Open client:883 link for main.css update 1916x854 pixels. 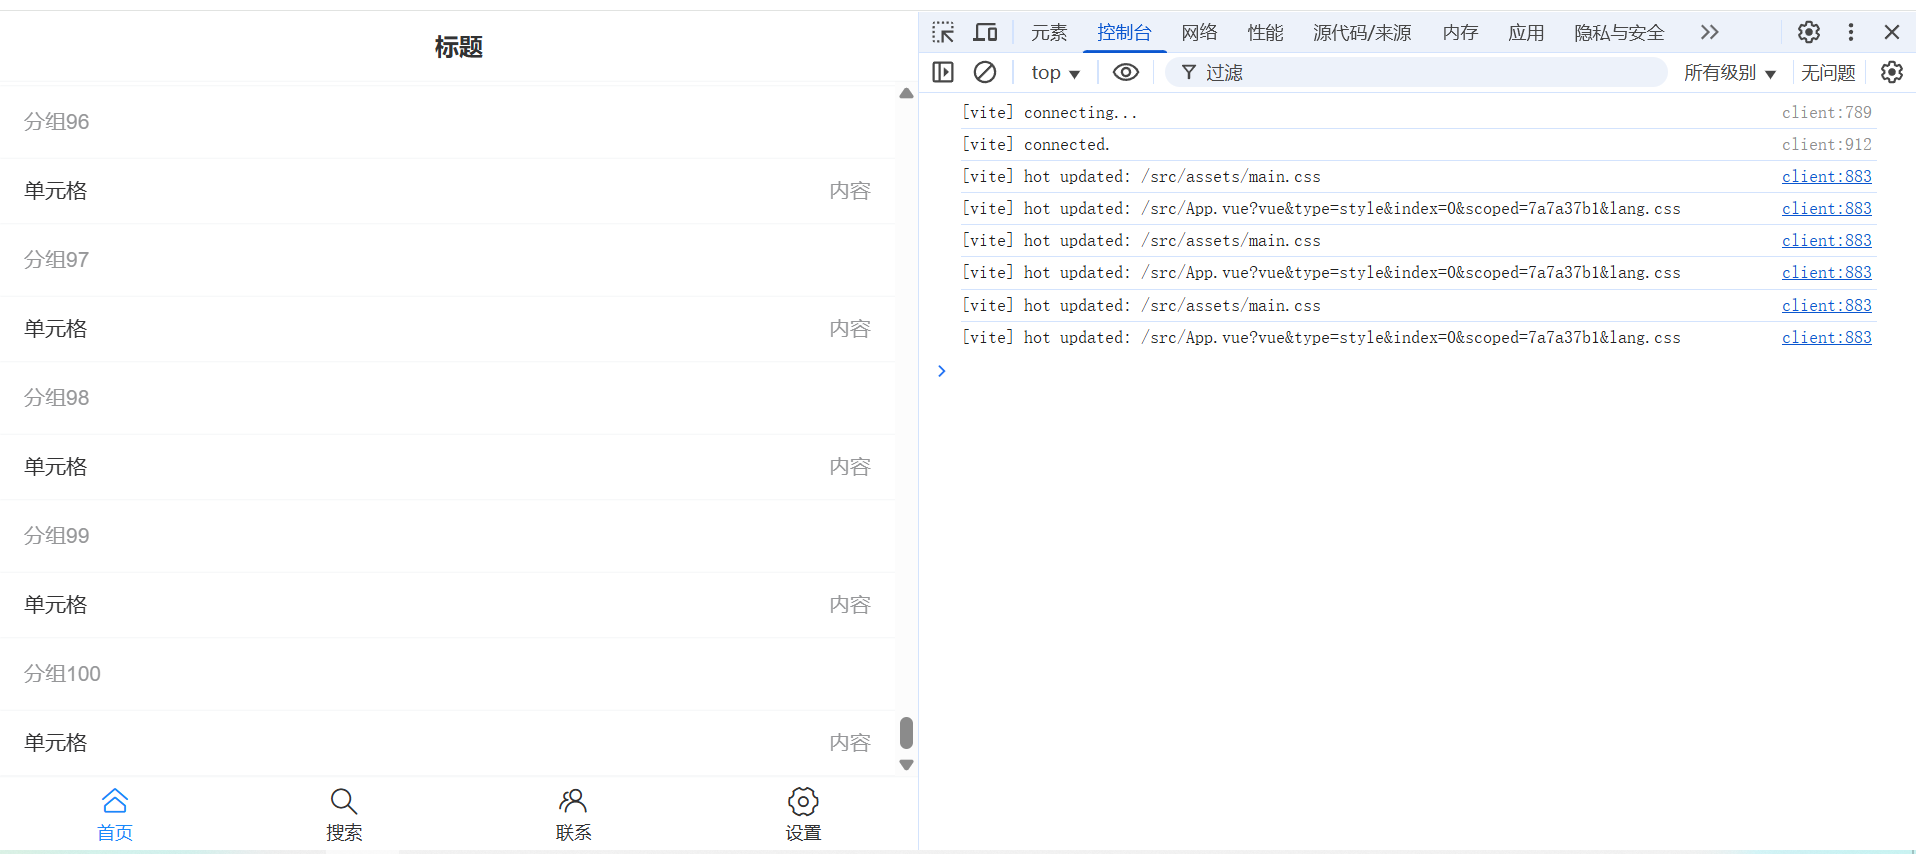[1825, 177]
